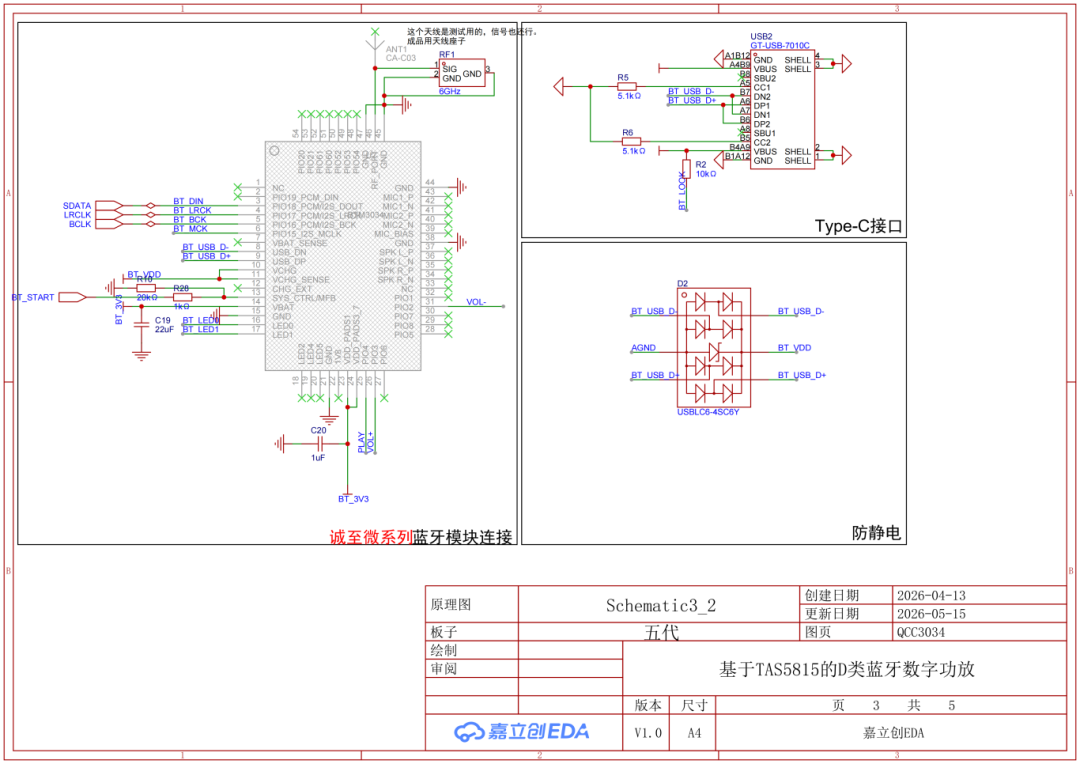This screenshot has width=1080, height=764.
Task: Click capacitor C19 symbol
Action: point(141,325)
